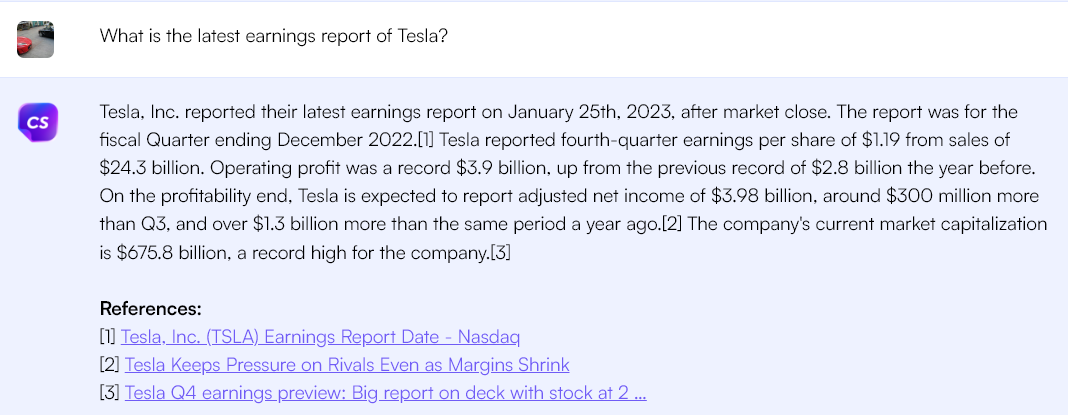Click the [1] marker in the references list
Viewport: 1068px width, 415px height.
[x=108, y=336]
